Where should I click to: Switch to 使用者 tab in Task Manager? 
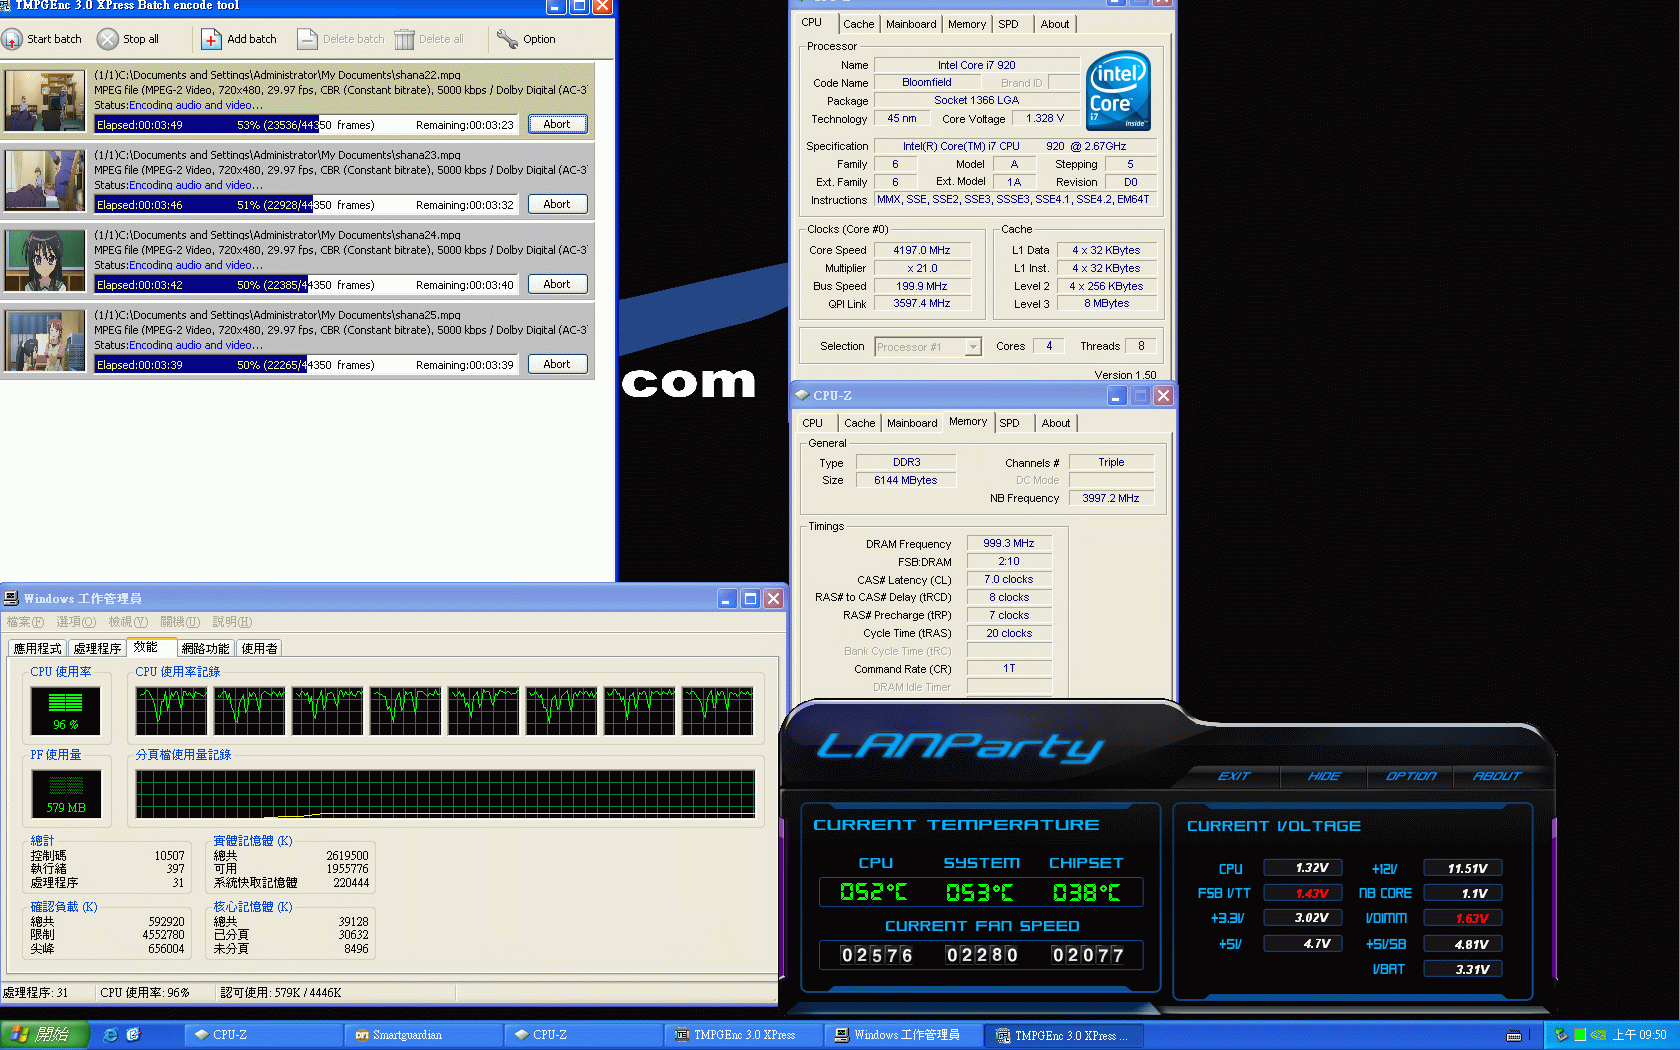pos(259,648)
